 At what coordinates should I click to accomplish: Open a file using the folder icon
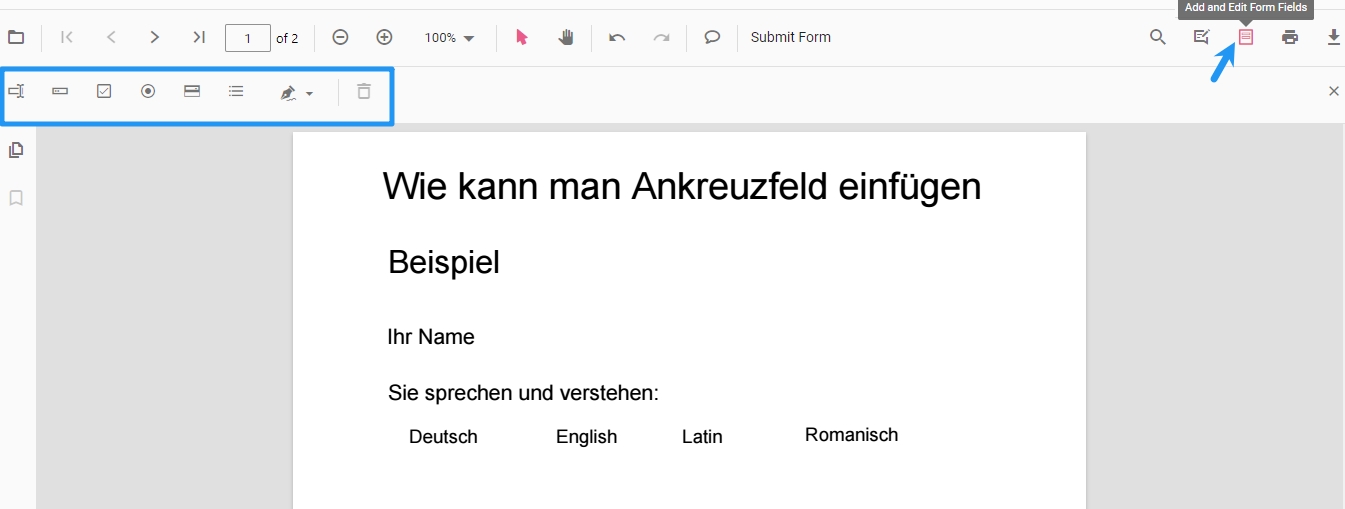(16, 38)
